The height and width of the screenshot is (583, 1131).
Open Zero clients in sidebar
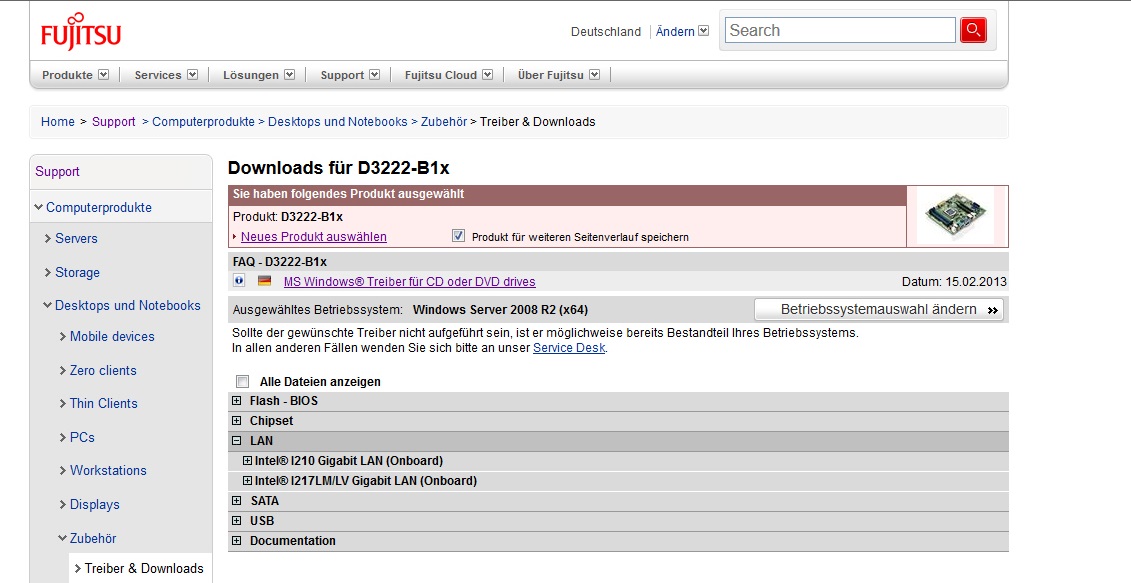click(103, 371)
